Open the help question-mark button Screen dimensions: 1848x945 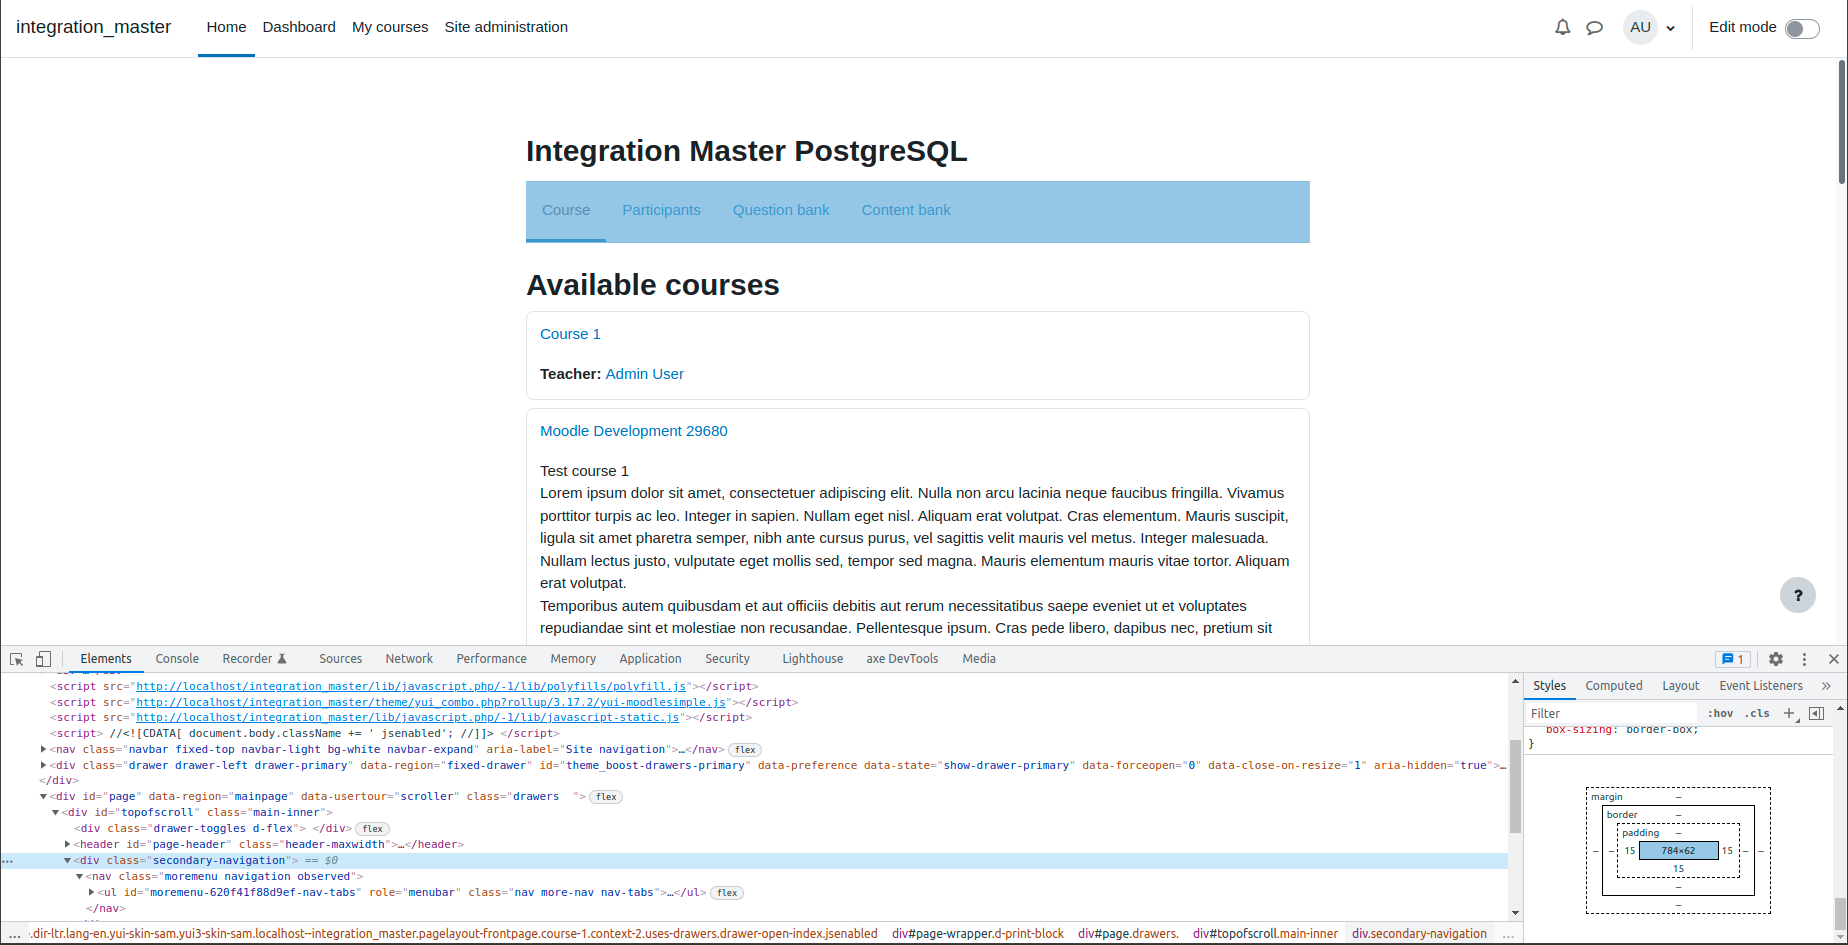click(x=1798, y=595)
